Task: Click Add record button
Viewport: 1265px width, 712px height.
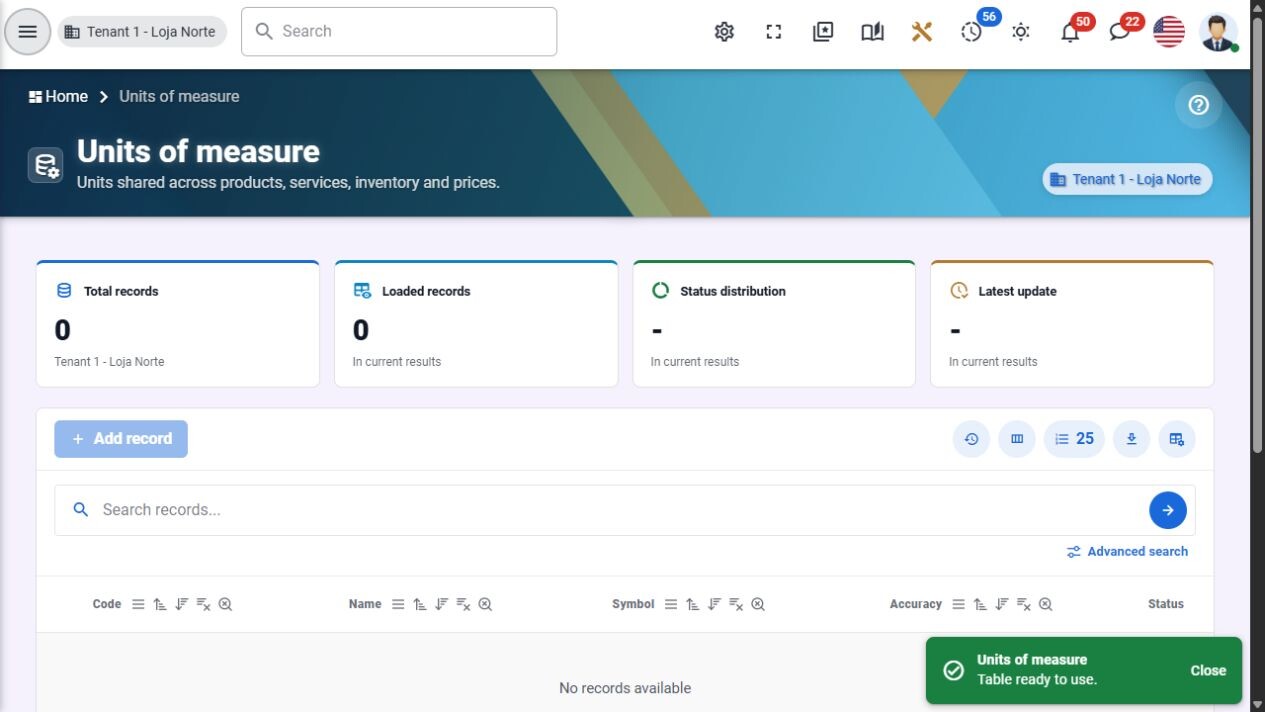Action: pyautogui.click(x=121, y=439)
